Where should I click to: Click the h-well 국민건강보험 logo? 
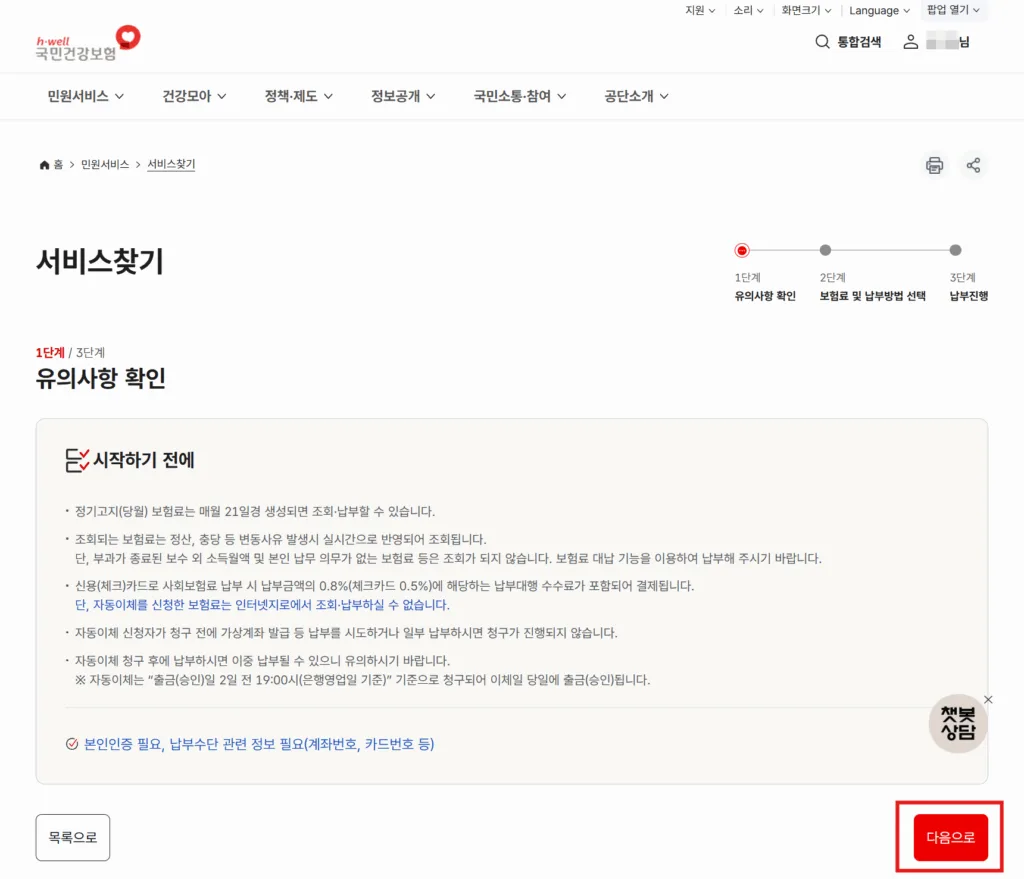coord(85,43)
